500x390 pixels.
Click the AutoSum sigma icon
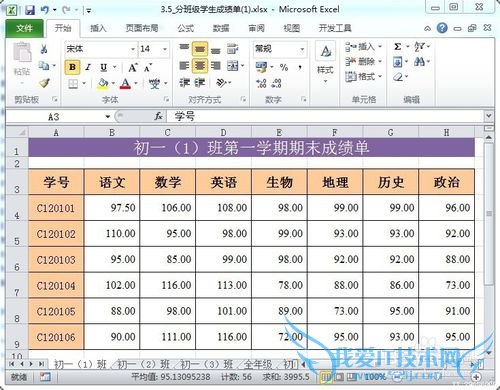tap(398, 47)
